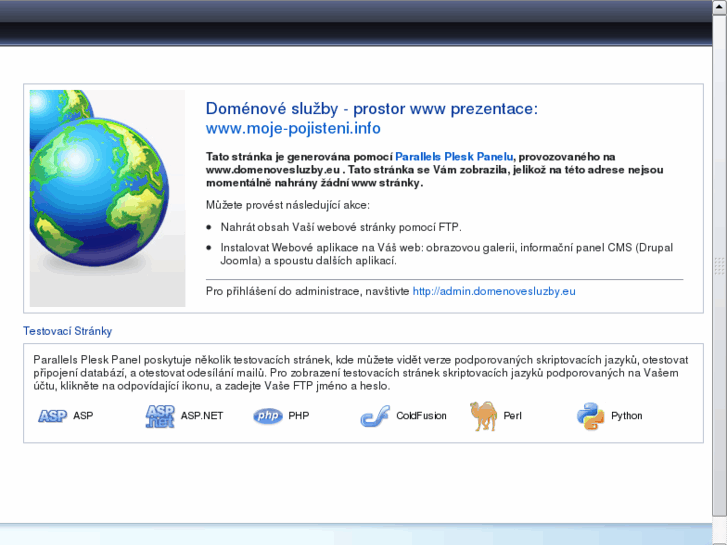Viewport: 727px width, 545px height.
Task: Click the ASP text label
Action: click(83, 416)
